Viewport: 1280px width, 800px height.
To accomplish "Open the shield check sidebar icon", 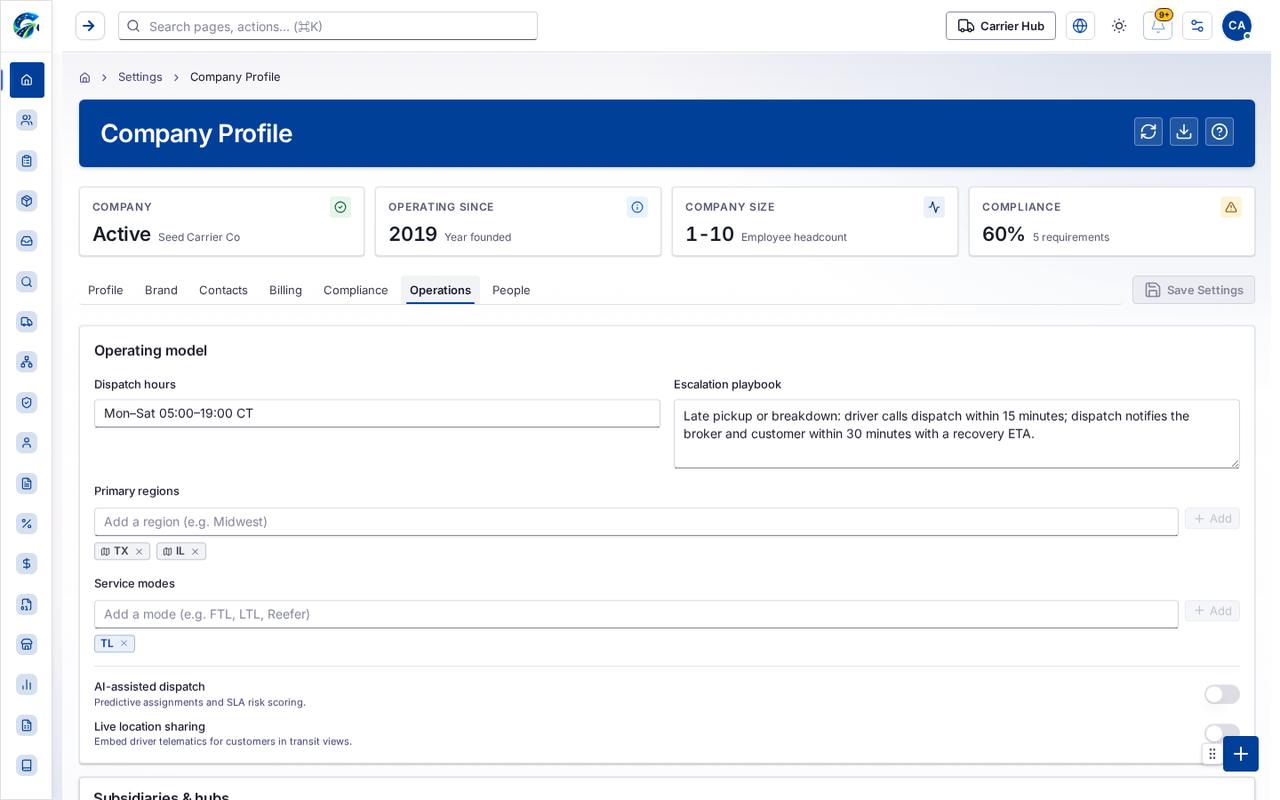I will (x=27, y=402).
